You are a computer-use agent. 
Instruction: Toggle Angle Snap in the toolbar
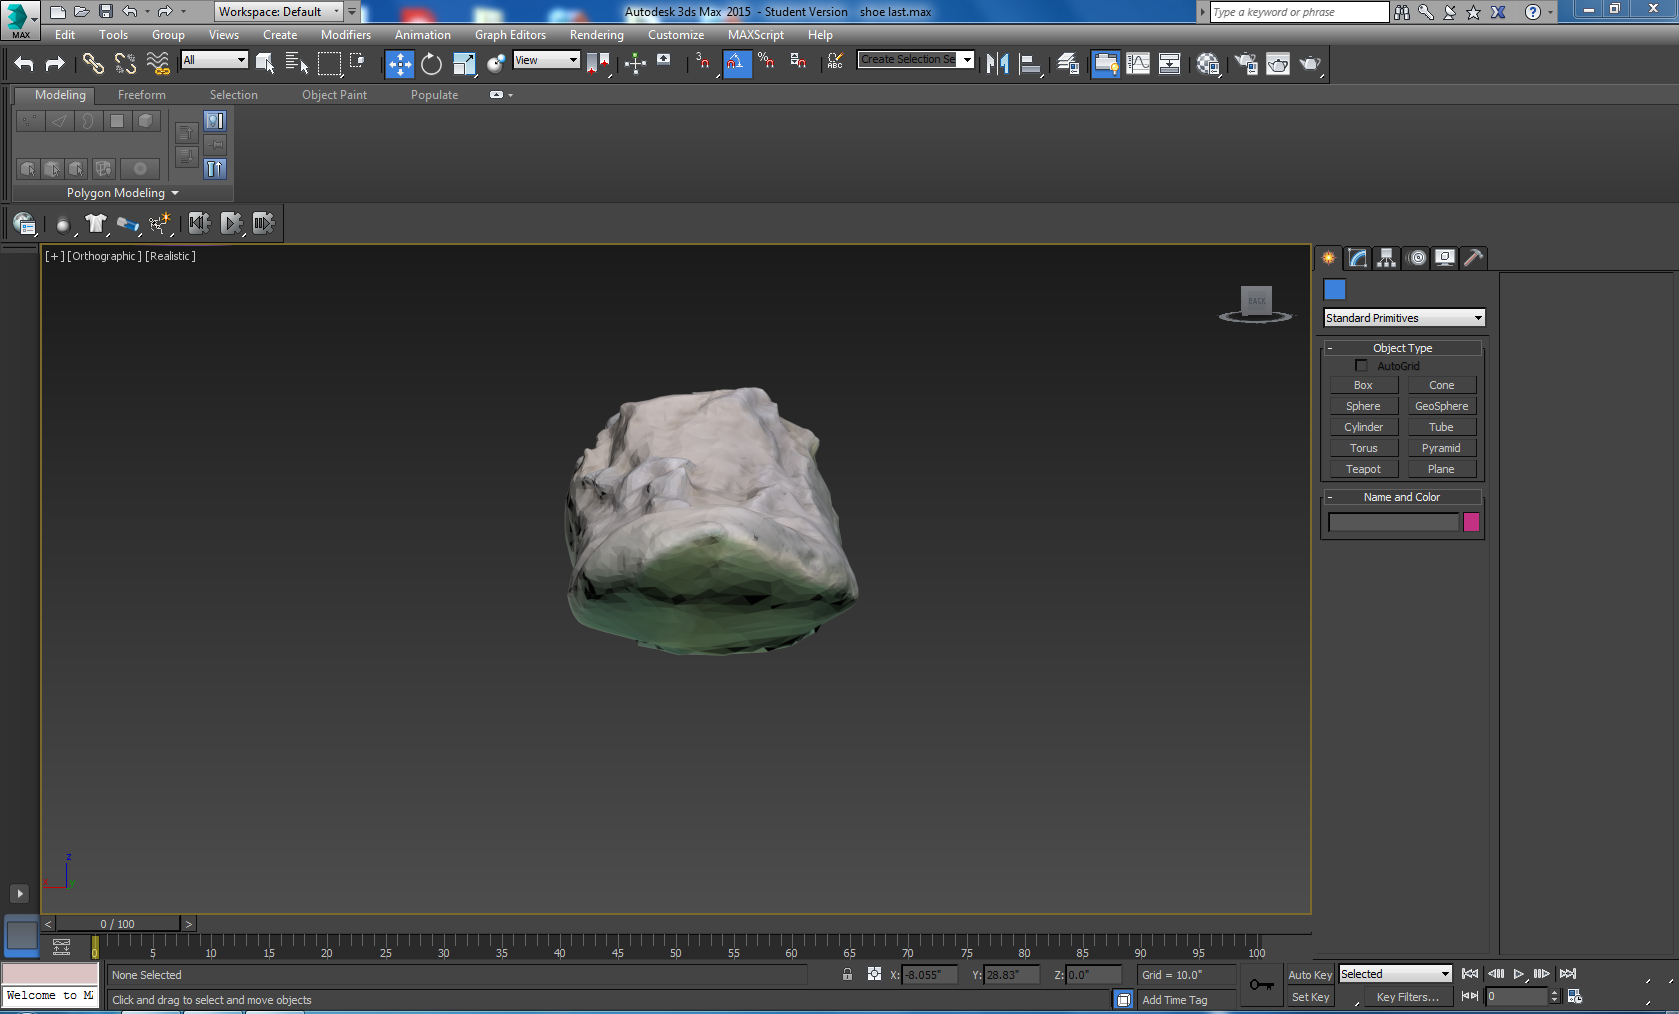pyautogui.click(x=736, y=64)
